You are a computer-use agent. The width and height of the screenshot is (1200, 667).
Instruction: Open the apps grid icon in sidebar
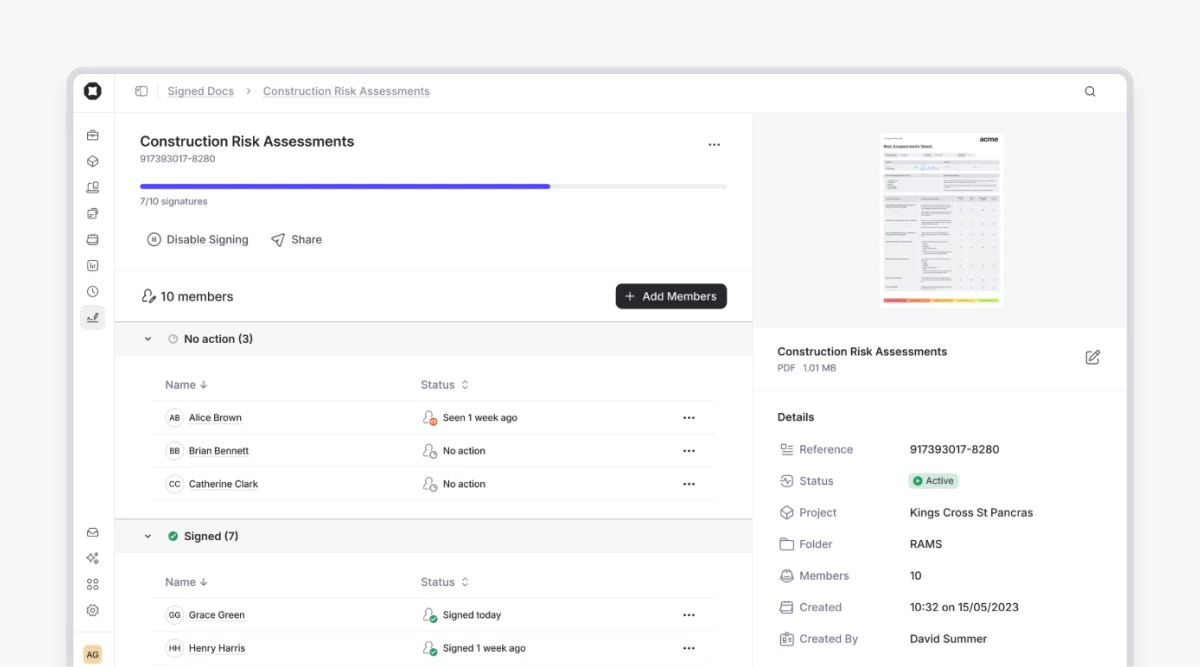(93, 585)
